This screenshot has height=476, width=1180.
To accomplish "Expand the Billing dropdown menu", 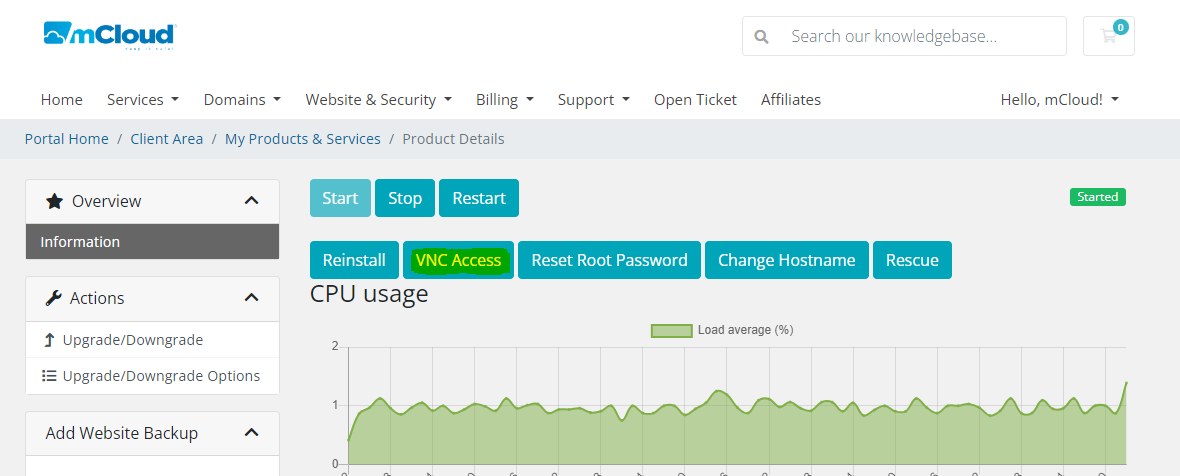I will coord(504,100).
